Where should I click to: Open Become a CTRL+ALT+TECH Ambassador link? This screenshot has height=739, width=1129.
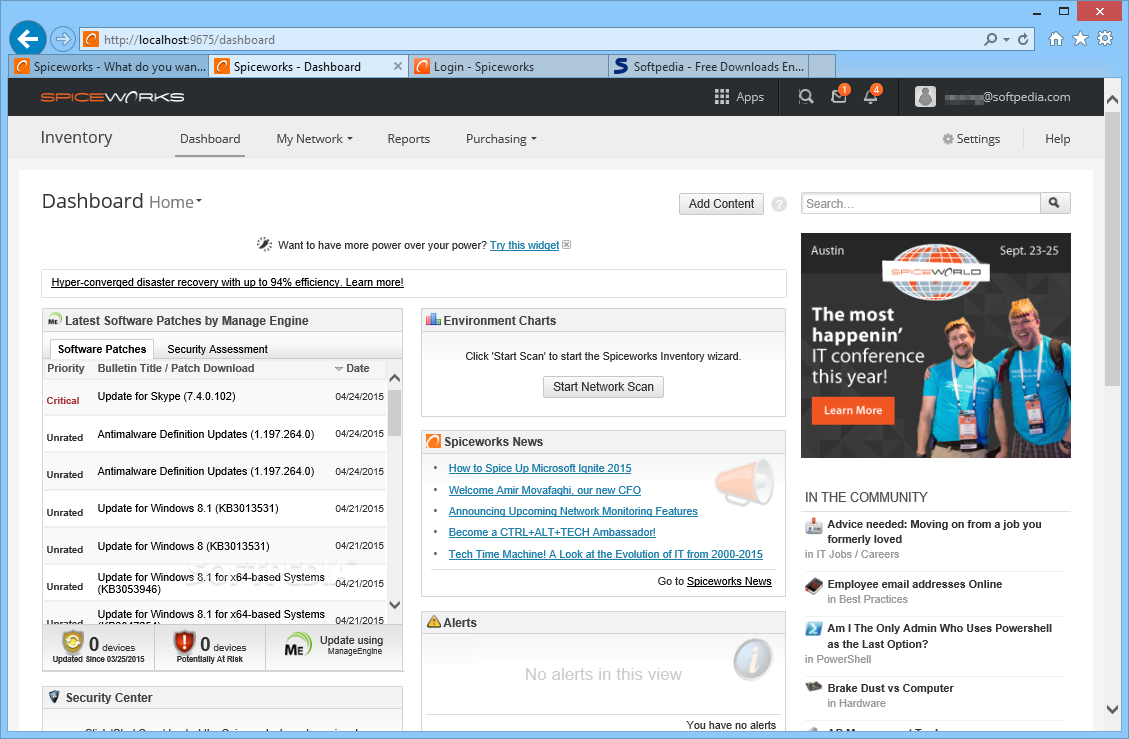[x=552, y=532]
